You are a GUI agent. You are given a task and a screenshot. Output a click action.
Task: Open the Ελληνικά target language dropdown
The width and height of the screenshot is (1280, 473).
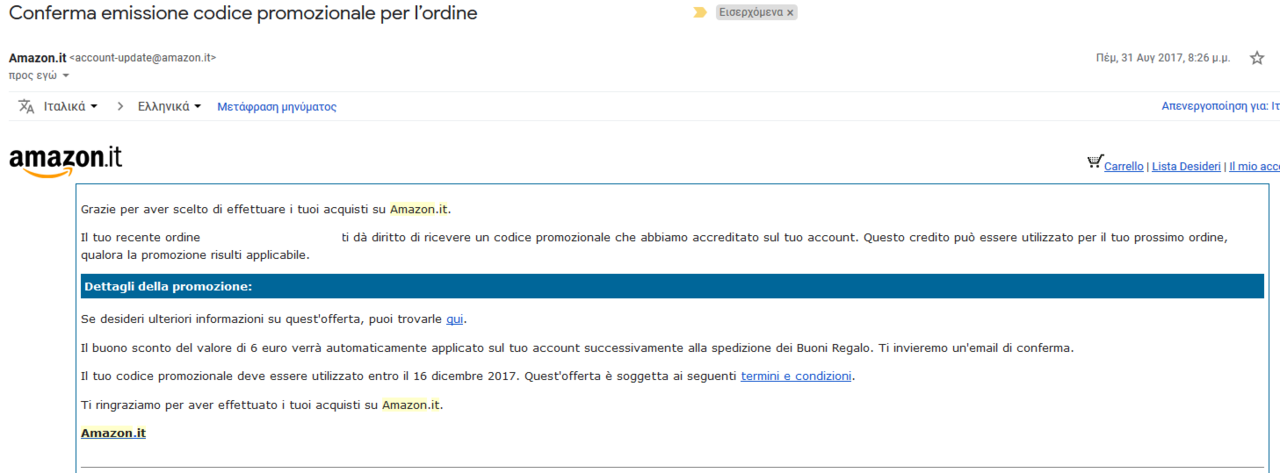(x=170, y=106)
